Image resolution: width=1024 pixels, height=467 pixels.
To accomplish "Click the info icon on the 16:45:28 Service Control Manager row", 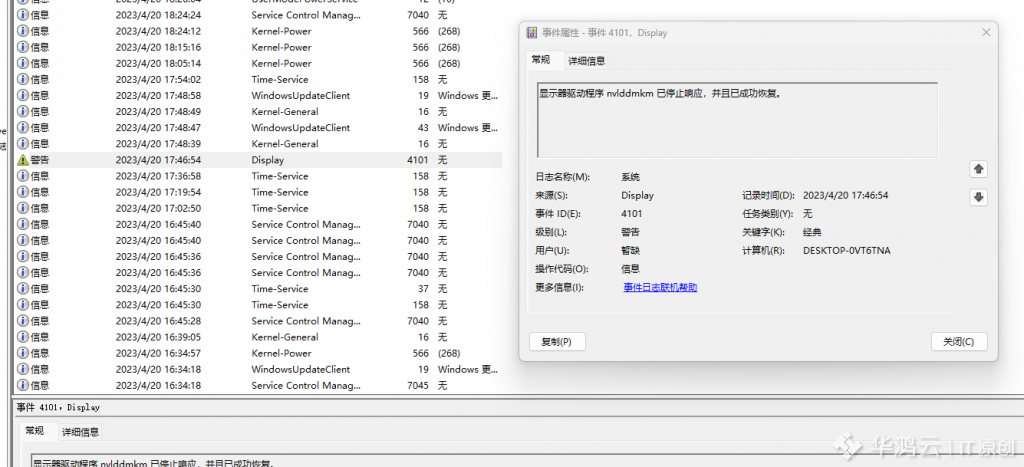I will click(23, 321).
